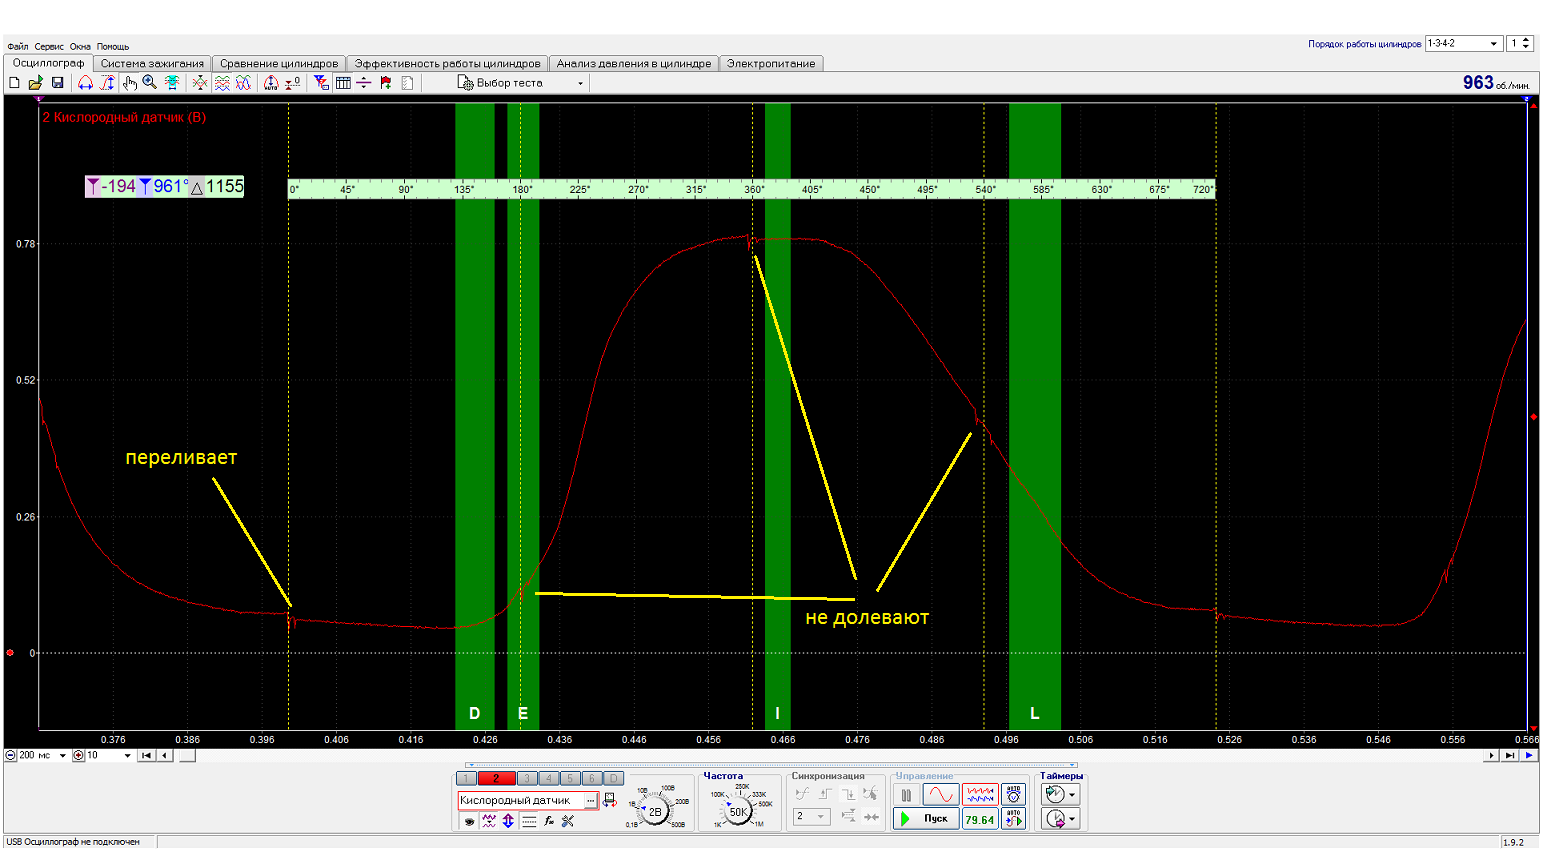The width and height of the screenshot is (1551, 852).
Task: Select the red channel 2 button
Action: 497,778
